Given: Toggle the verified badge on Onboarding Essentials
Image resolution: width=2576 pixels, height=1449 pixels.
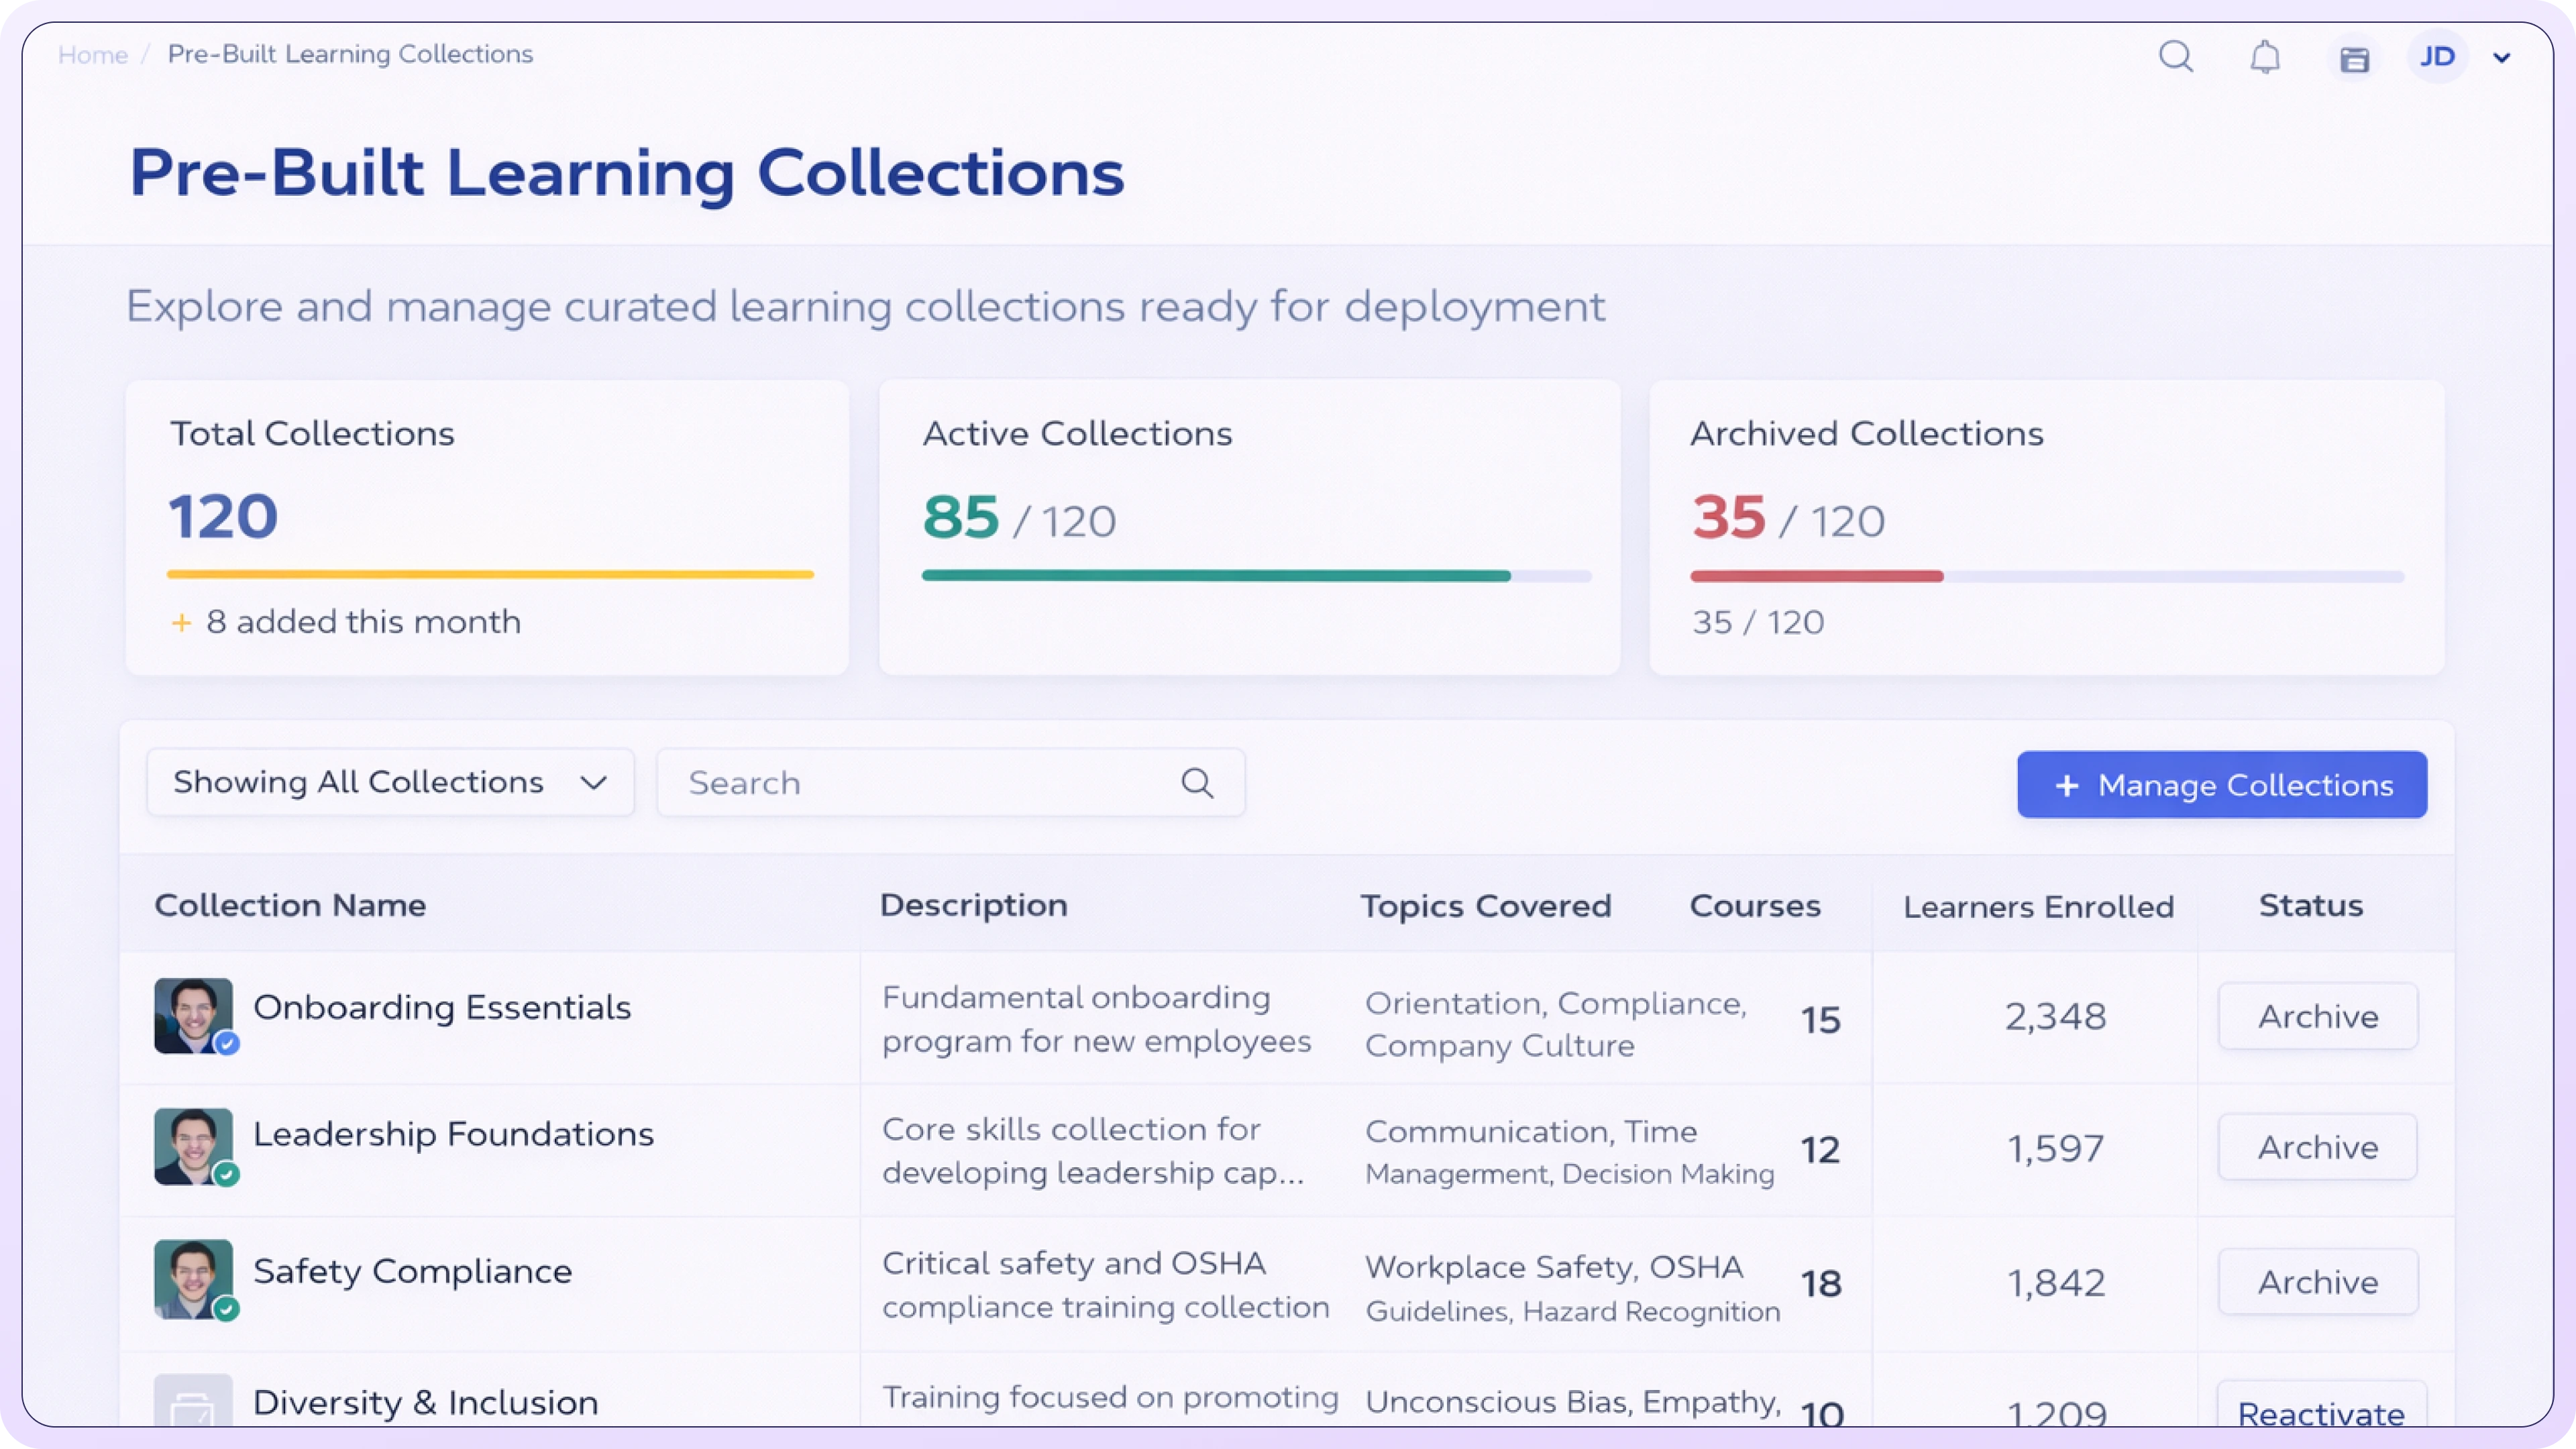Looking at the screenshot, I should point(227,1043).
